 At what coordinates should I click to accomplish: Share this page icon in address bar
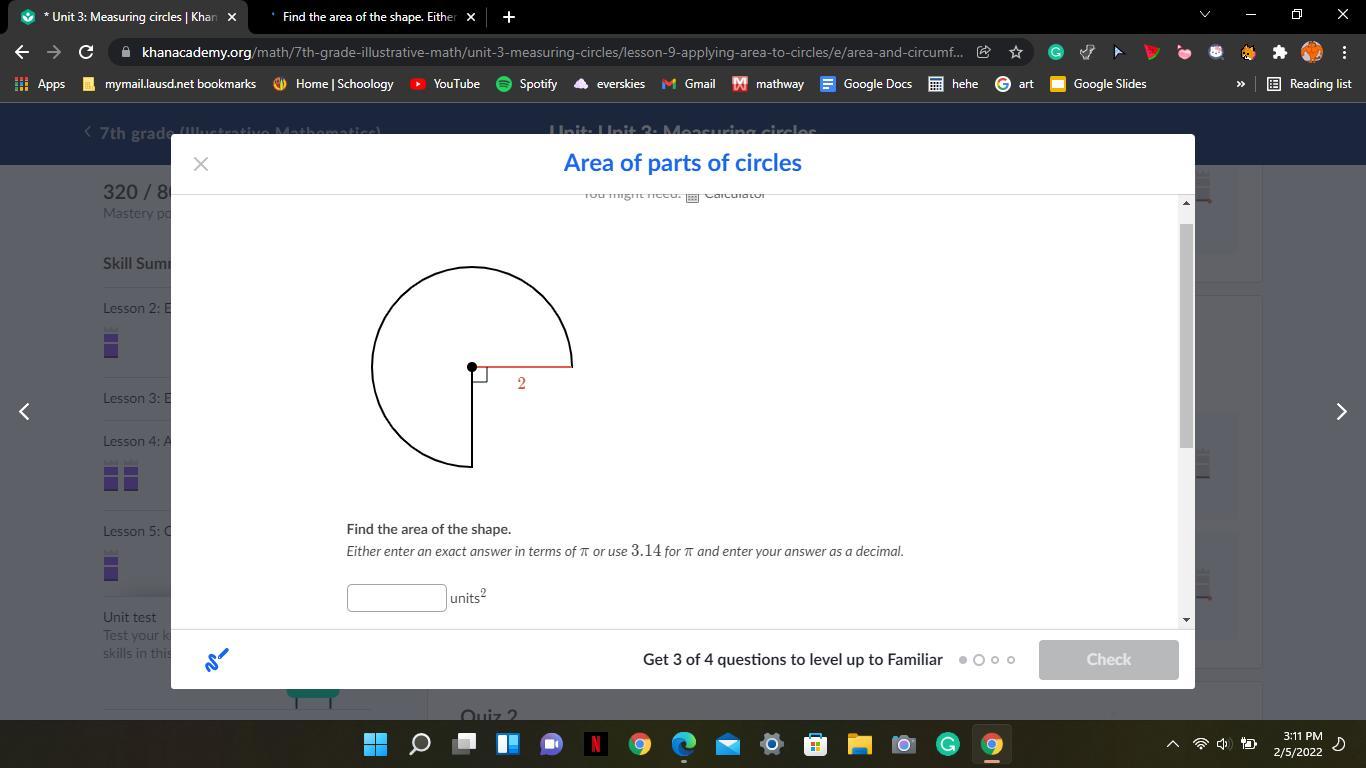click(983, 52)
